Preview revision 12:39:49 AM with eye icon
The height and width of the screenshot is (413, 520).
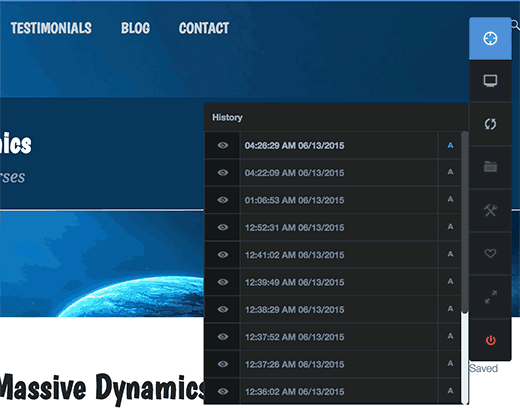click(x=223, y=282)
